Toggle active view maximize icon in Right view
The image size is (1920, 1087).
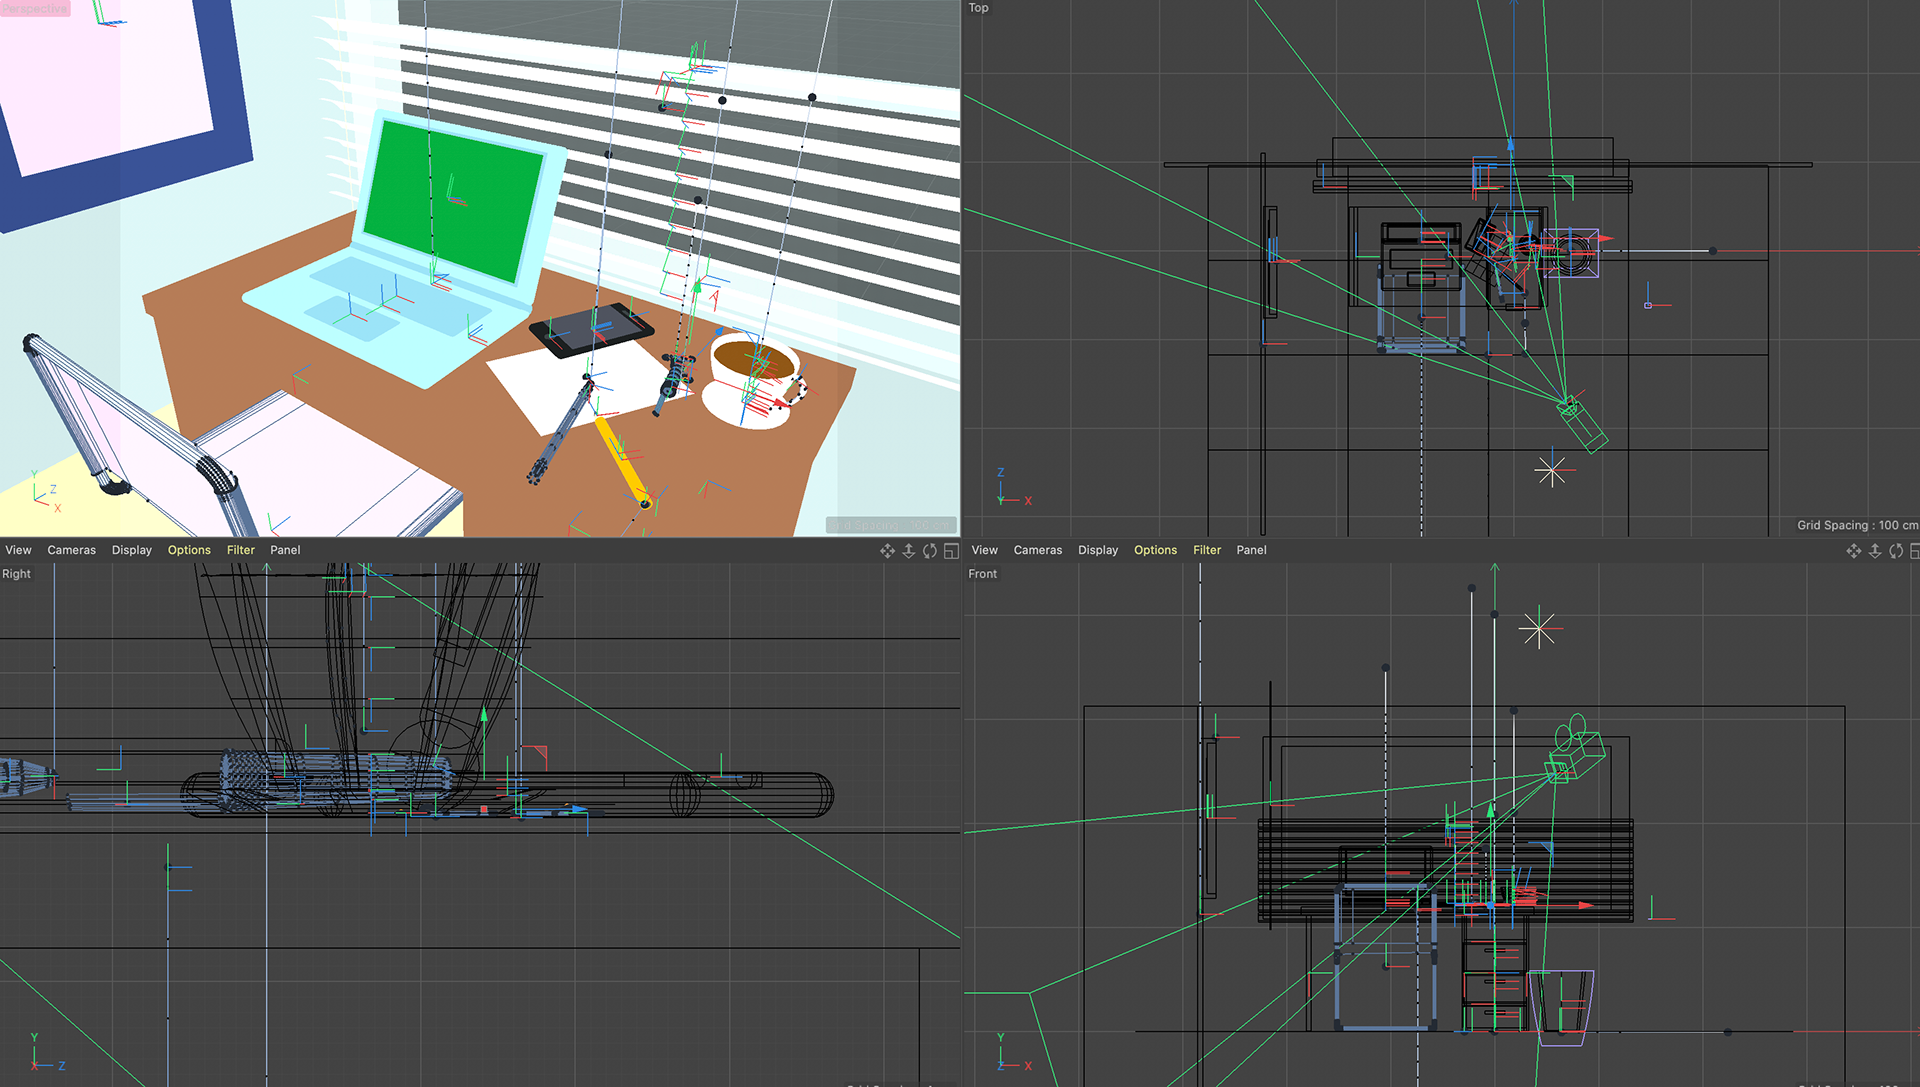pyautogui.click(x=951, y=551)
